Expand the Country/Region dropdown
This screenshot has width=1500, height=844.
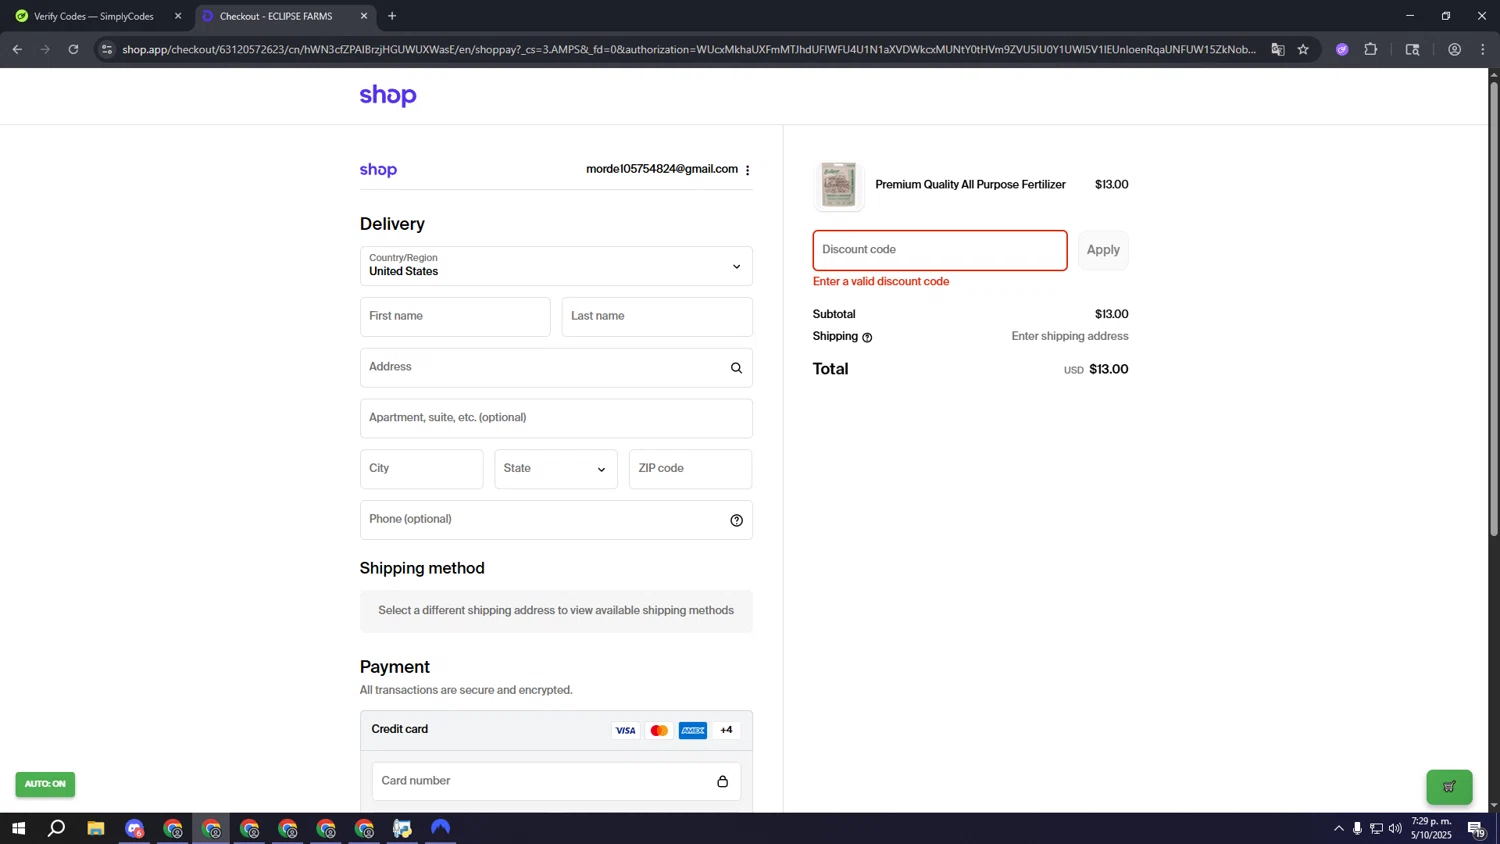click(x=556, y=266)
